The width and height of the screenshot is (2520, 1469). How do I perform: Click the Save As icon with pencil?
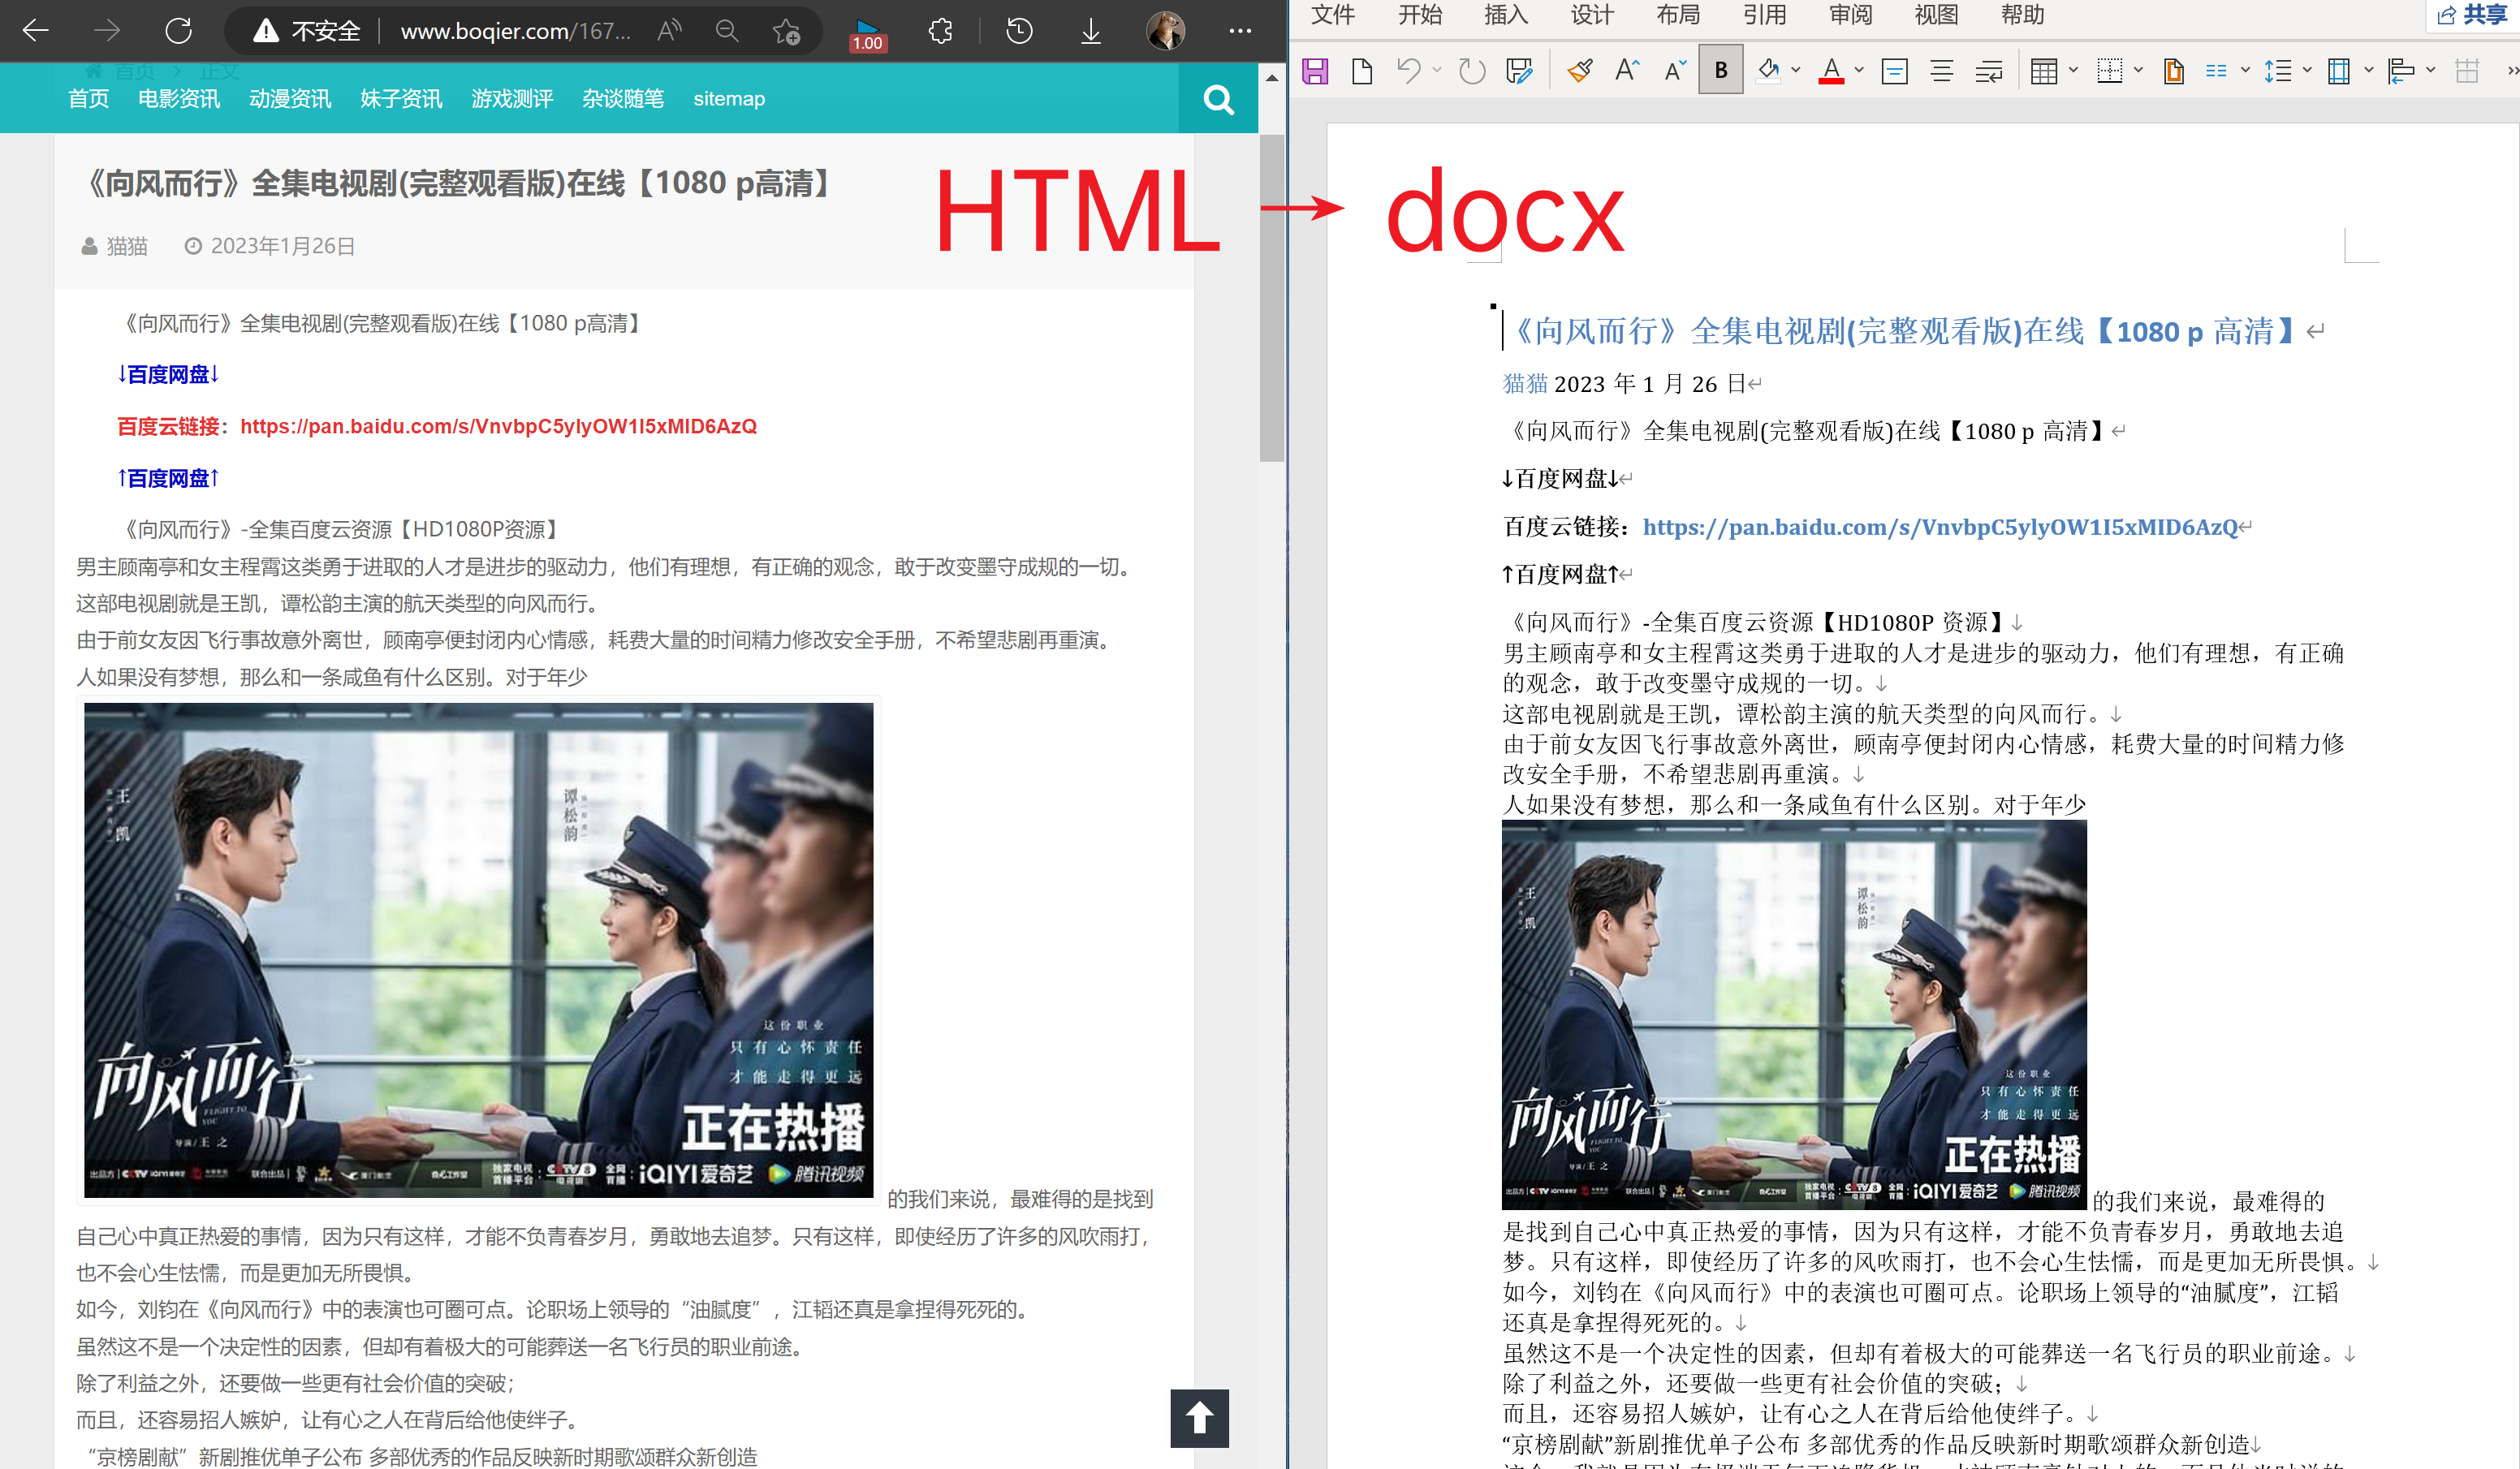coord(1519,71)
